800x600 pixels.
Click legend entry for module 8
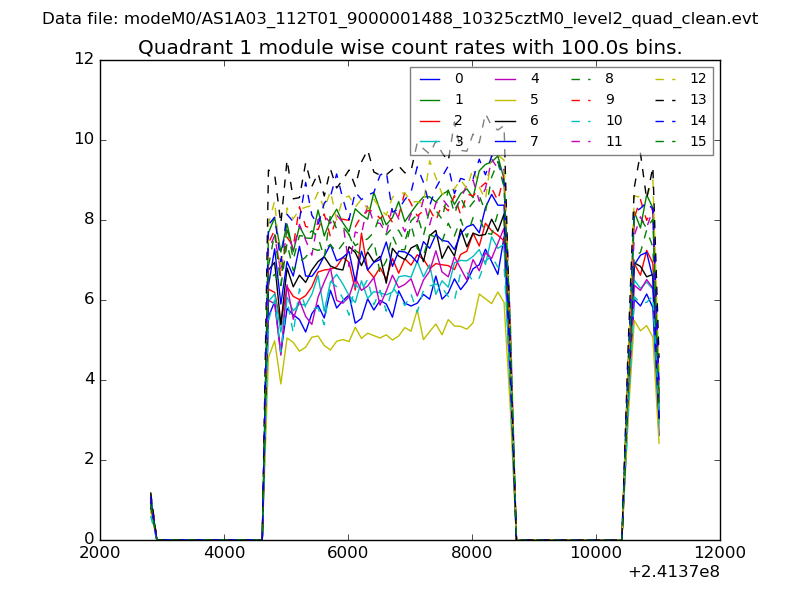tap(609, 78)
